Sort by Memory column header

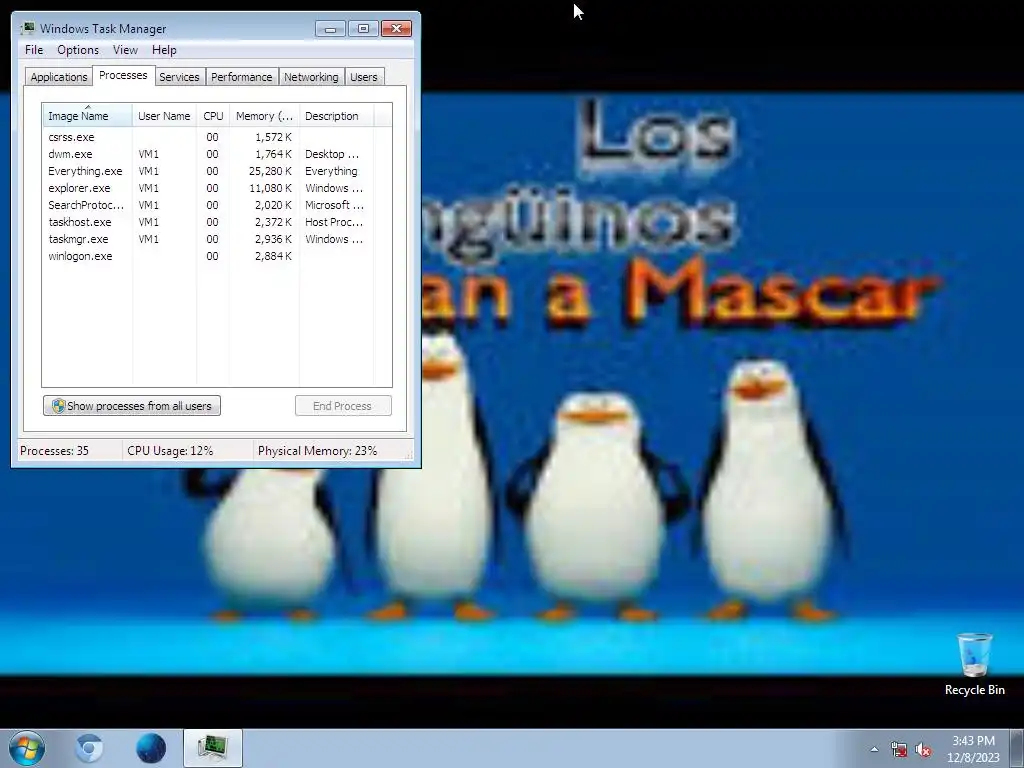click(x=264, y=116)
